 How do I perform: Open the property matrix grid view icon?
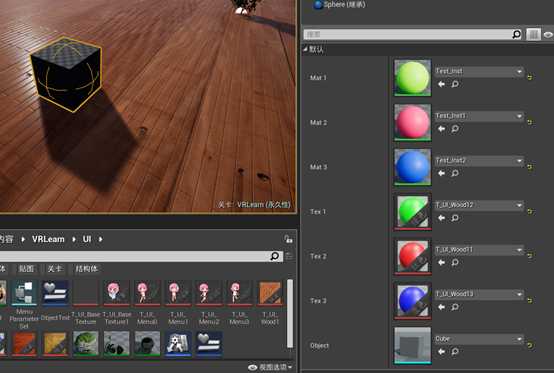(534, 34)
